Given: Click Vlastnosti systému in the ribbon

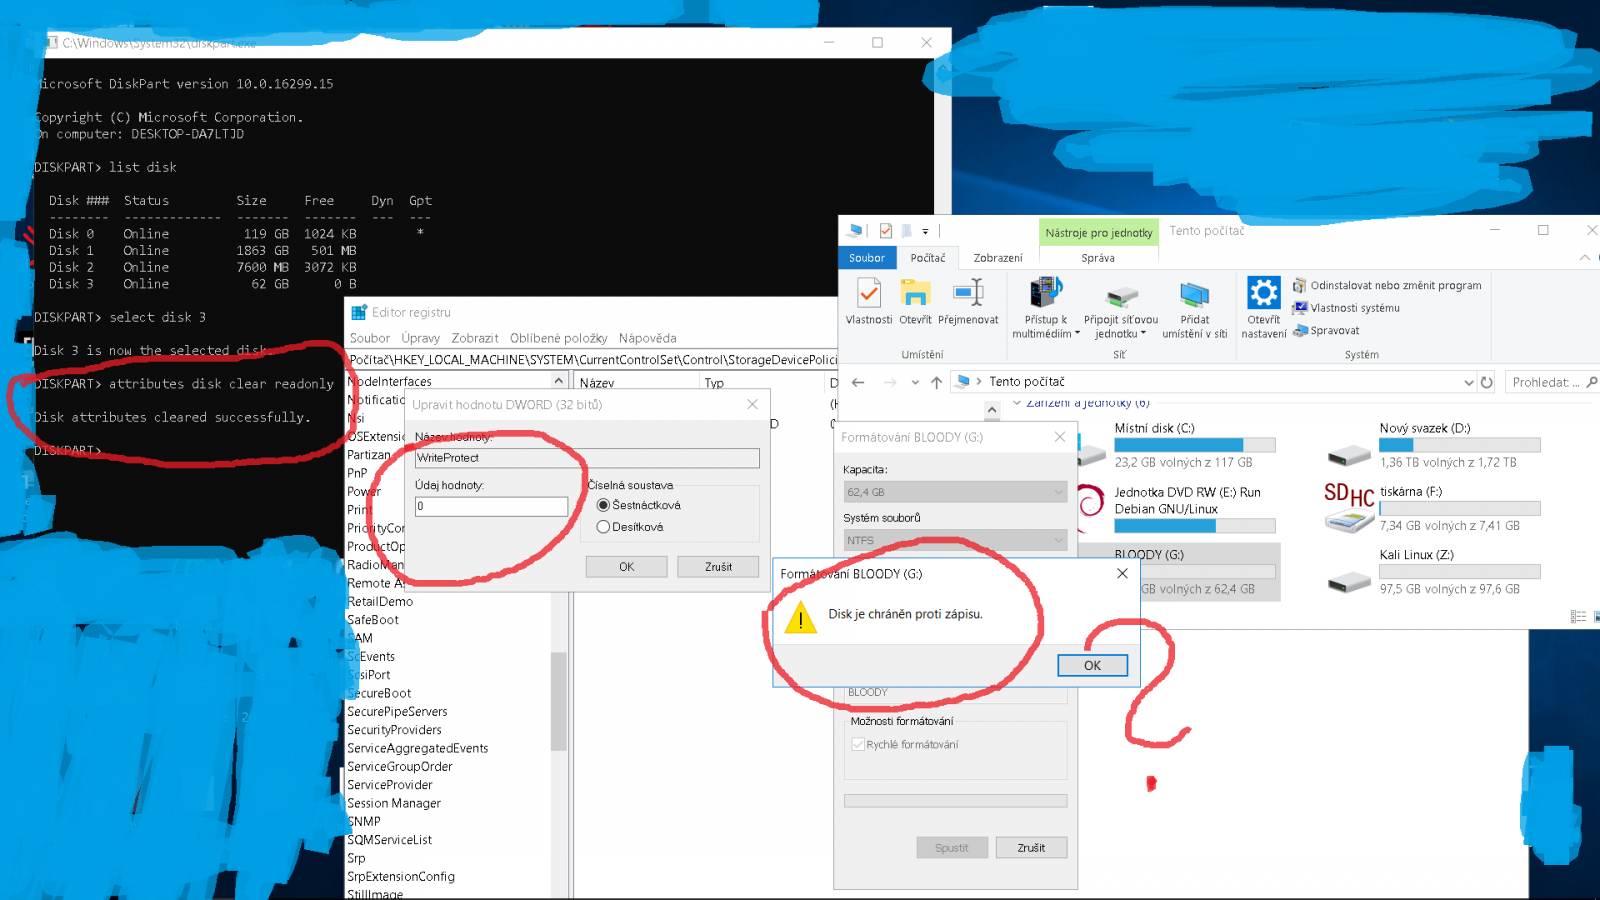Looking at the screenshot, I should pos(1346,308).
